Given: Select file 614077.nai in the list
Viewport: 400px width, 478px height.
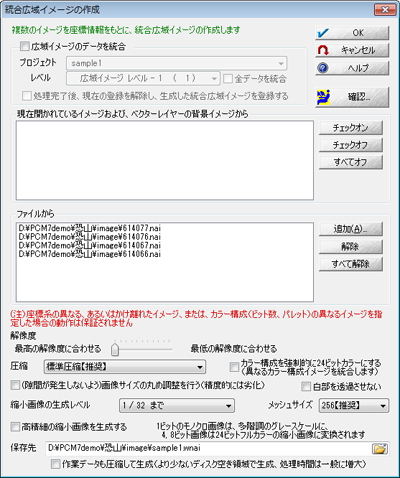Looking at the screenshot, I should click(90, 228).
